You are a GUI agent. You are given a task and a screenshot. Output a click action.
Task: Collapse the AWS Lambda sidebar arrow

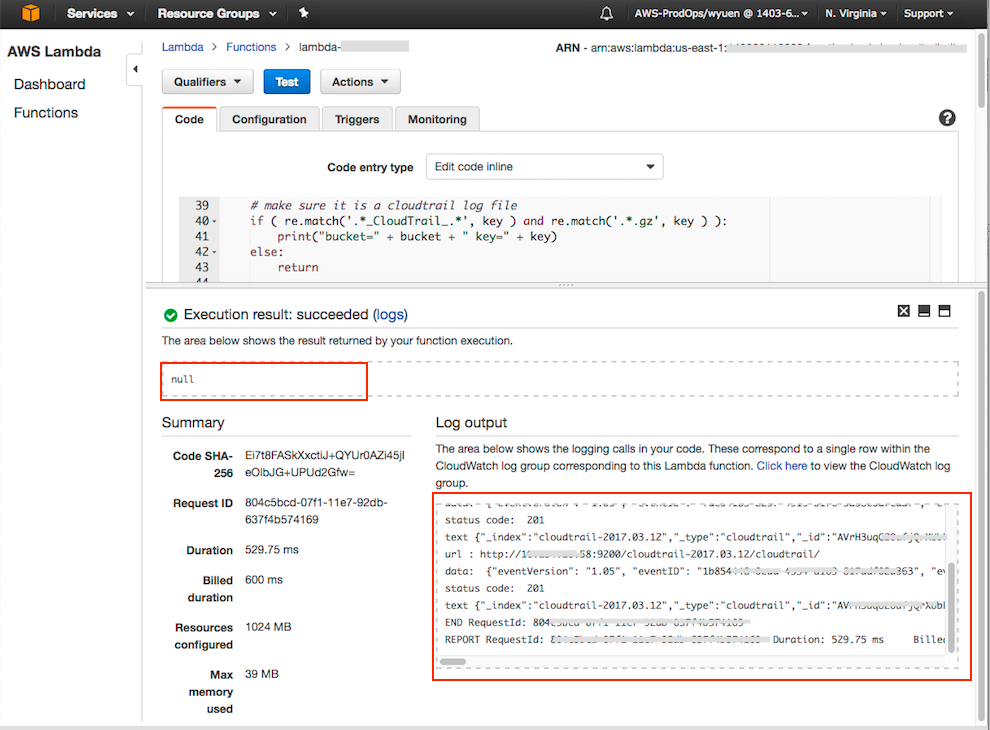coord(135,69)
